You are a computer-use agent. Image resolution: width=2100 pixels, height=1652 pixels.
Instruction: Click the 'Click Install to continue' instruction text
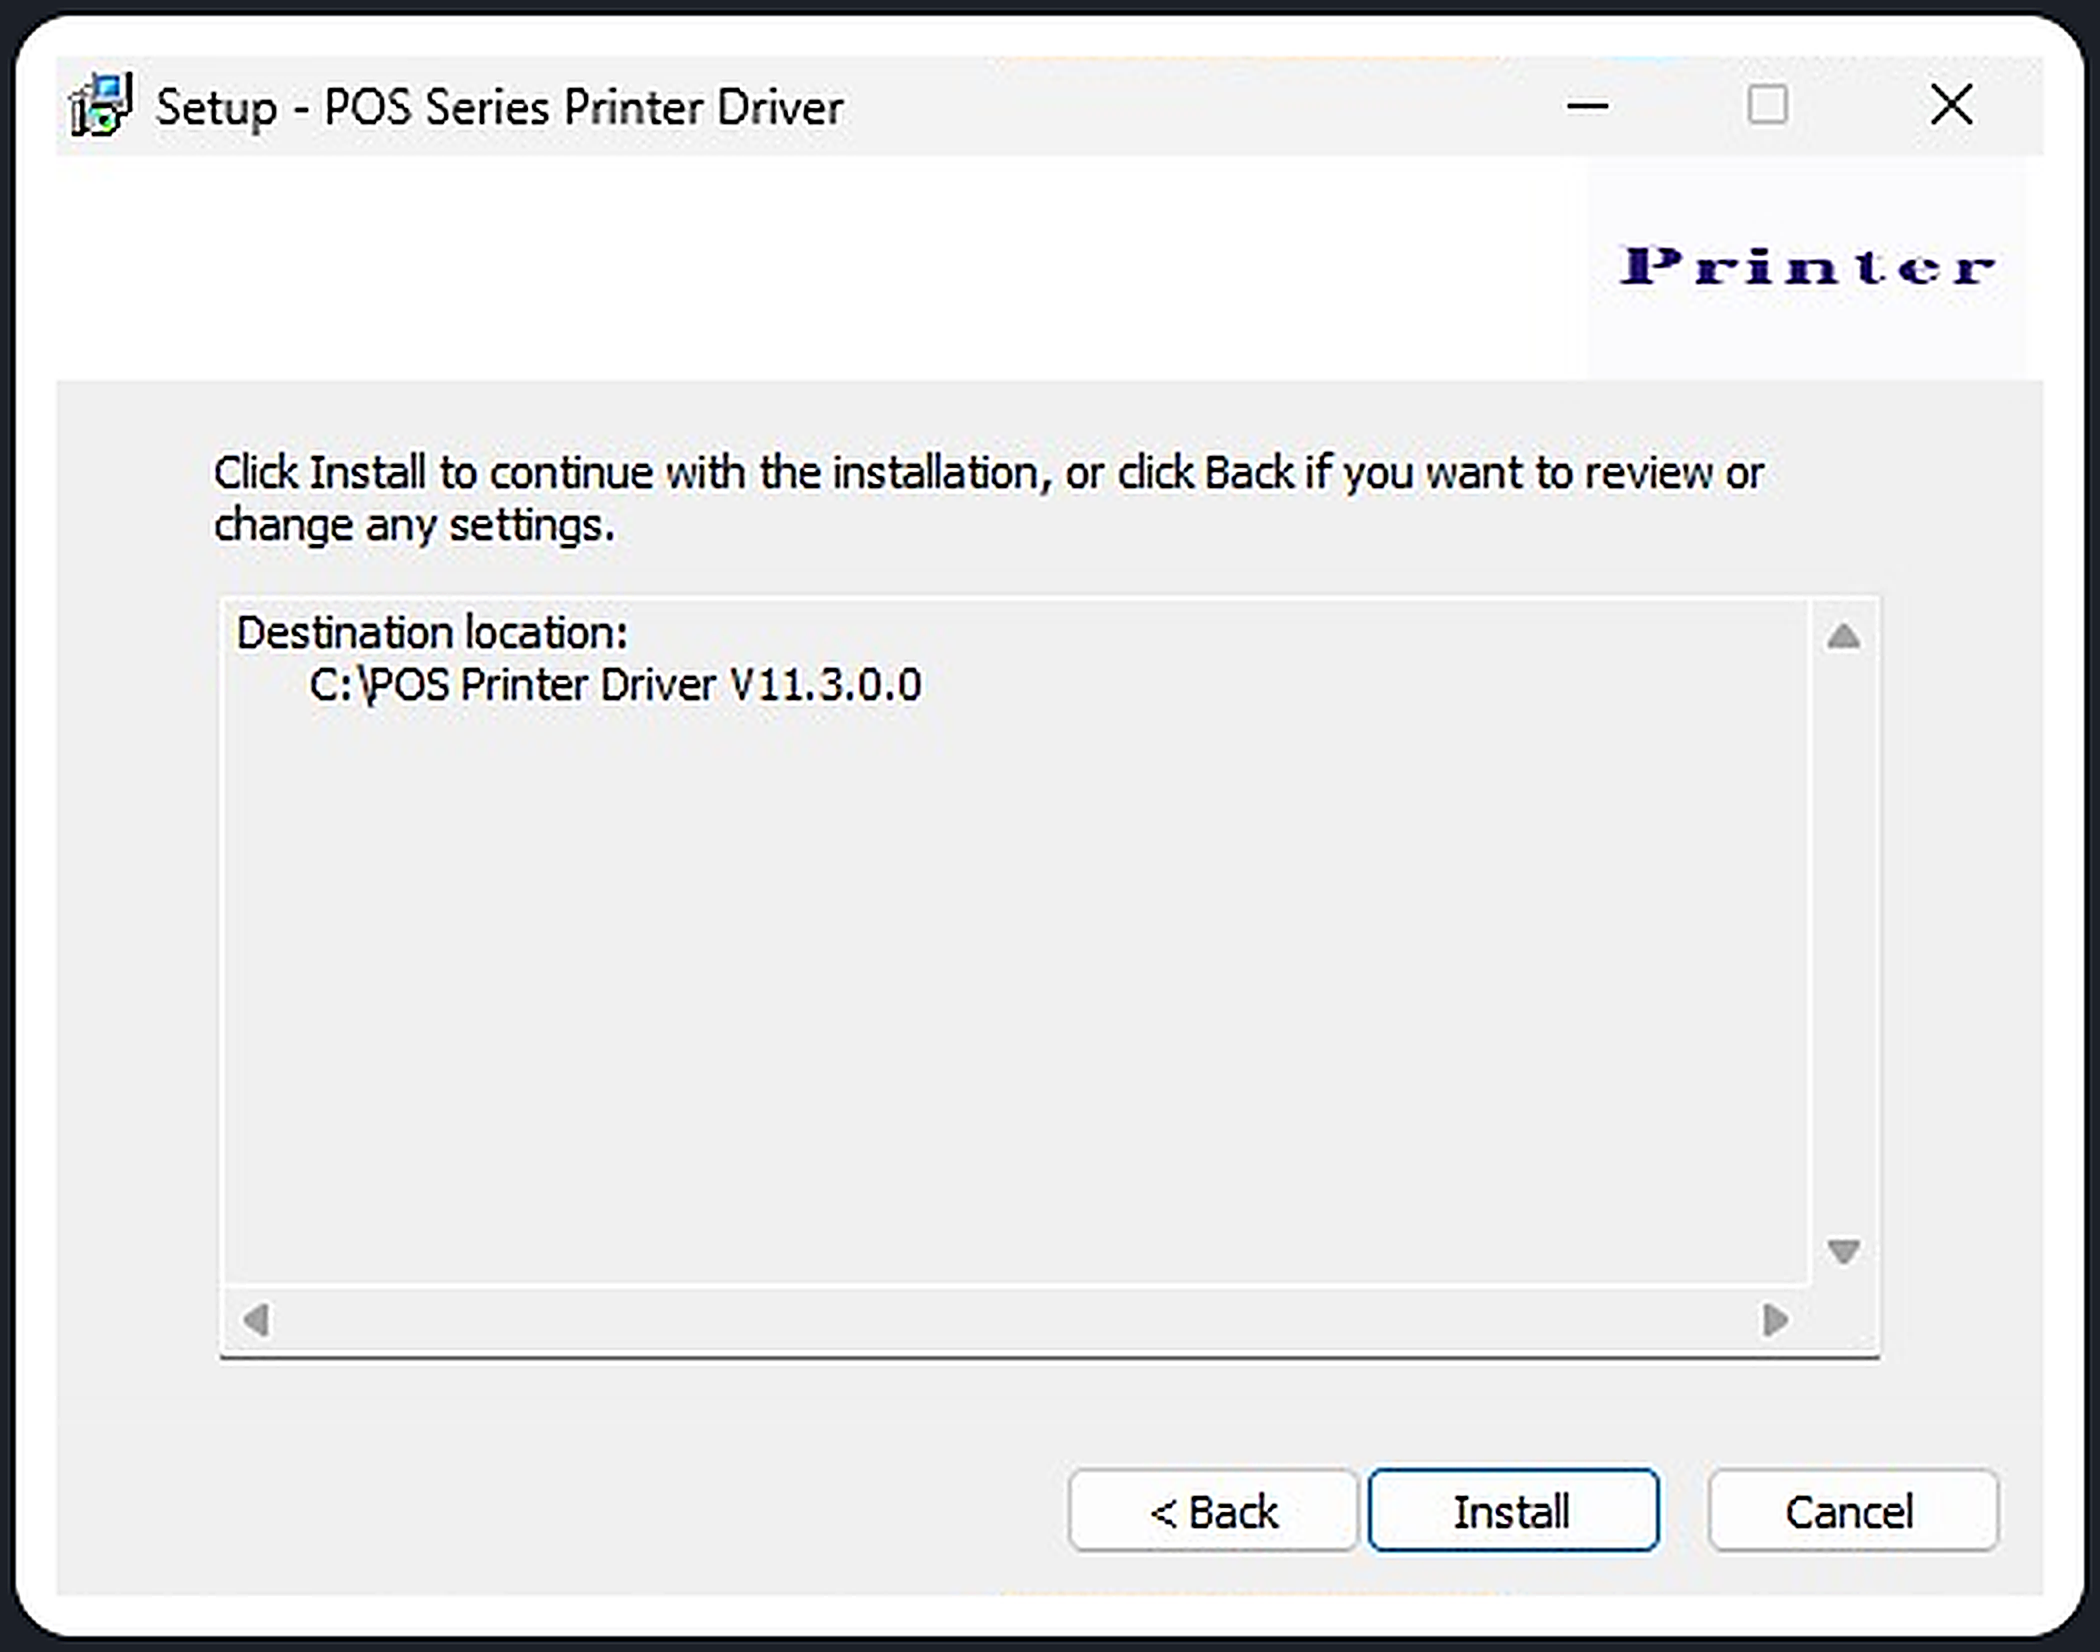pos(988,498)
